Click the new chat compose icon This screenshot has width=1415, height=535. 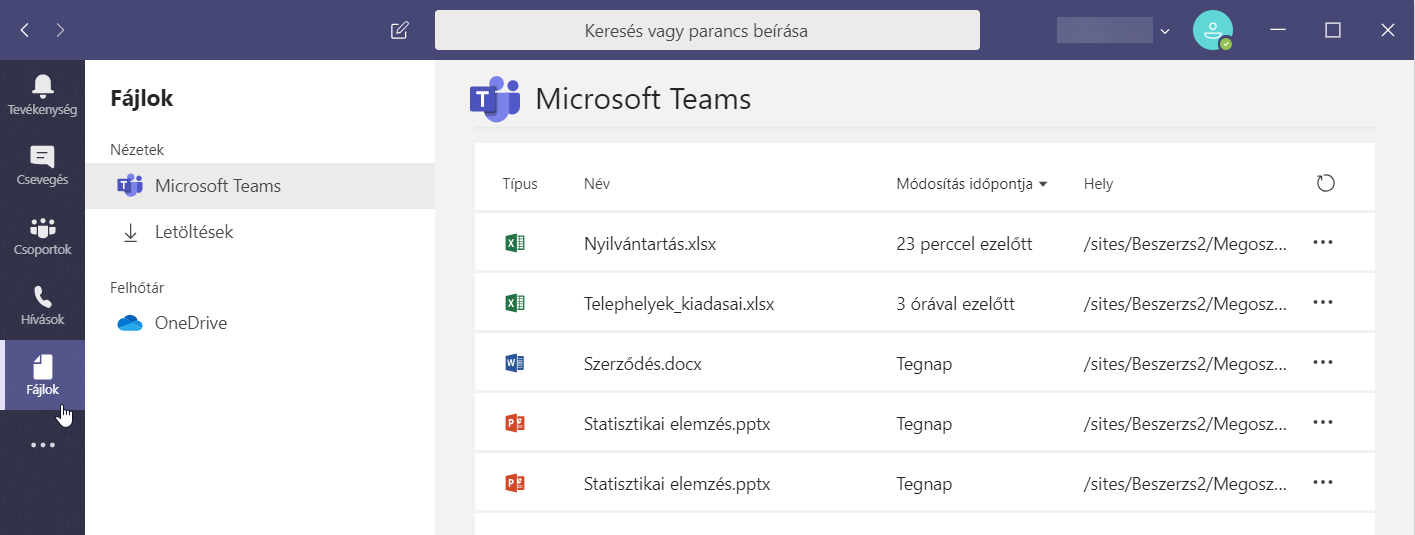[x=400, y=30]
